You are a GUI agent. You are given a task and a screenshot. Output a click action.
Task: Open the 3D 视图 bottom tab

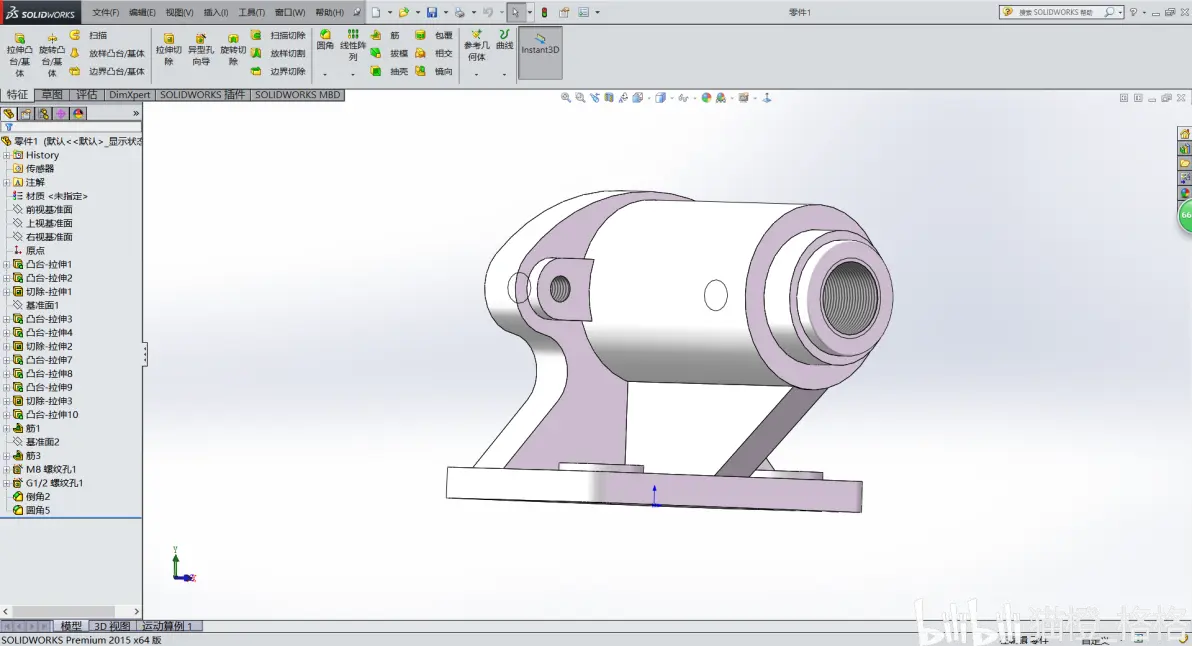pyautogui.click(x=112, y=626)
